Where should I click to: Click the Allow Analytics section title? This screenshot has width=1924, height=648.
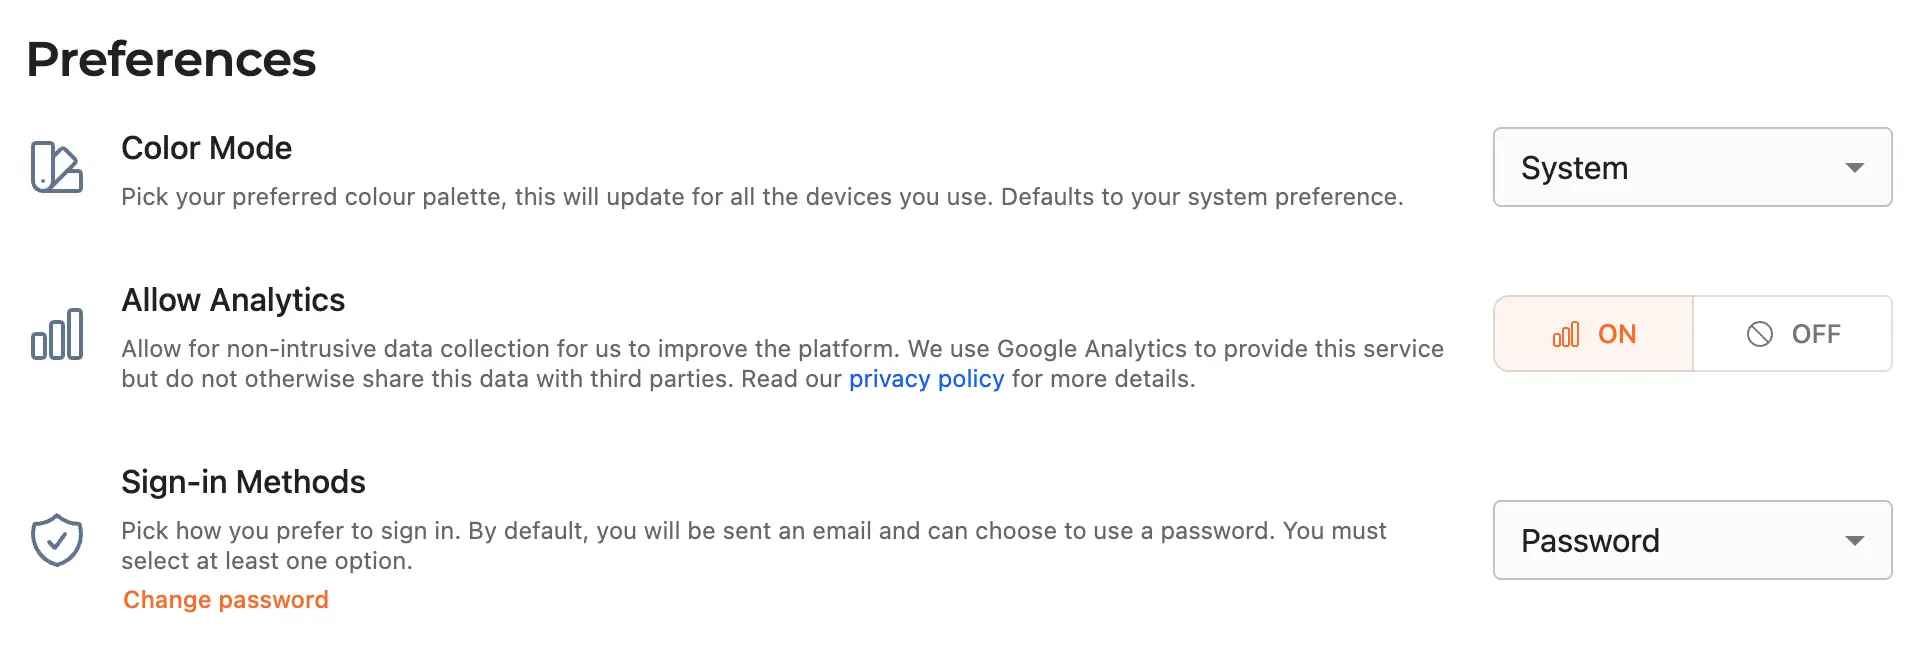pyautogui.click(x=233, y=300)
